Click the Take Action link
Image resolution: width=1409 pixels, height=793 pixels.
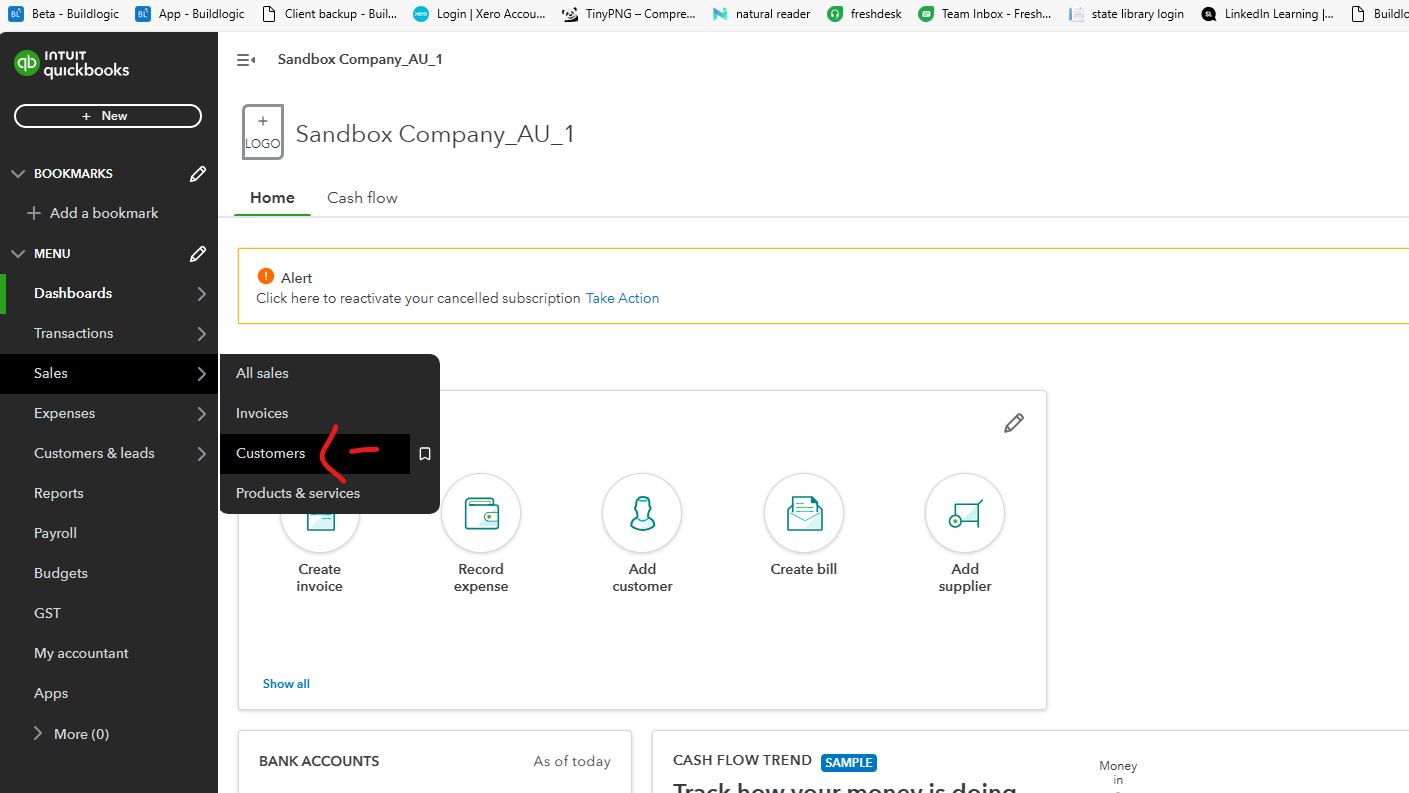pyautogui.click(x=622, y=298)
